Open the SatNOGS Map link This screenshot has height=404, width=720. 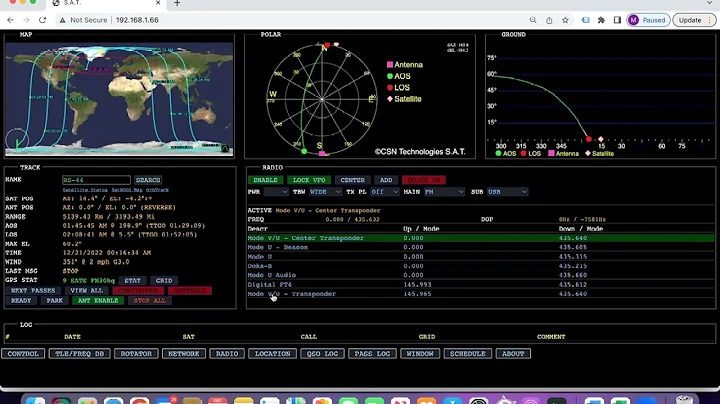point(127,190)
